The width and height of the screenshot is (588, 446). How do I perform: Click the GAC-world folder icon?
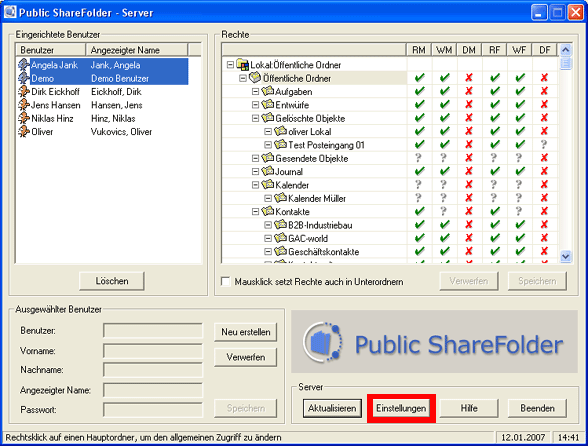coord(280,238)
